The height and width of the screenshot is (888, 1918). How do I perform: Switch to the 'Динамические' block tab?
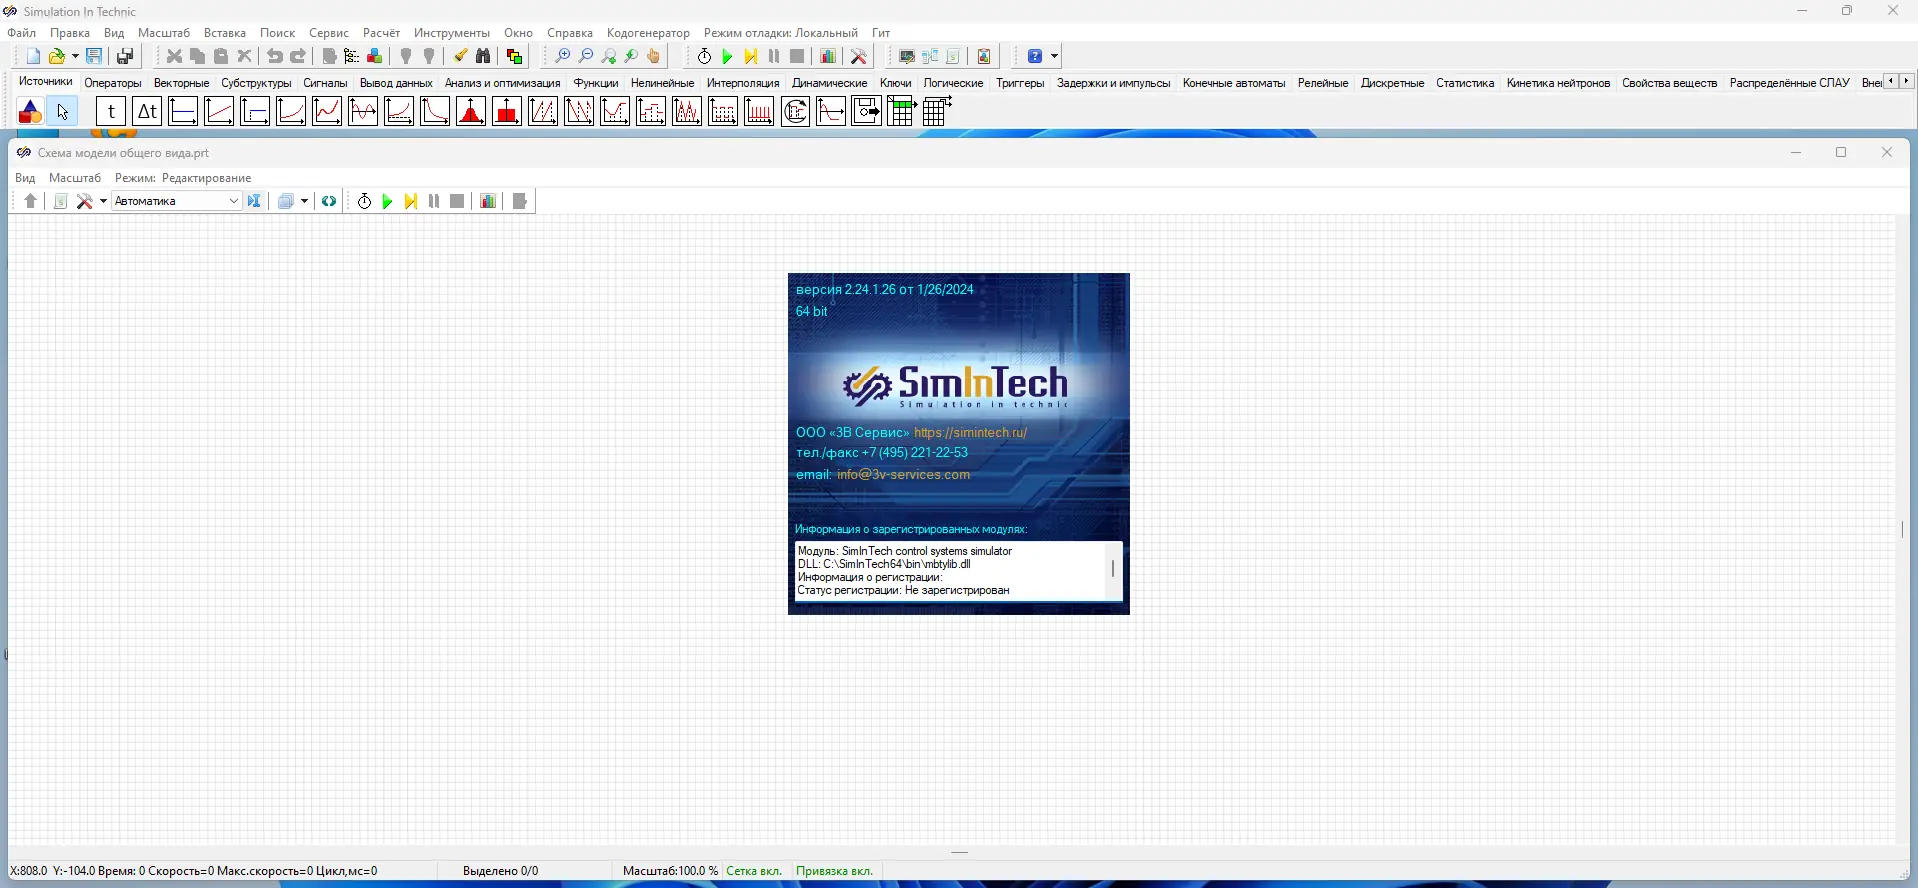tap(829, 83)
